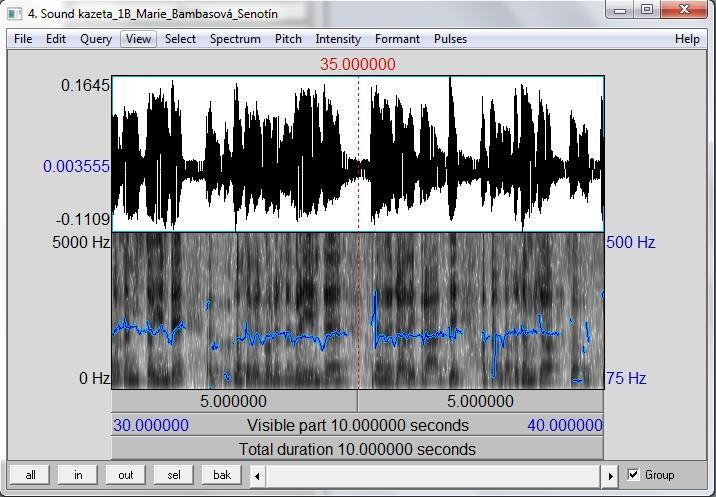716x497 pixels.
Task: Play the right 5.000000 segment bar
Action: [480, 401]
